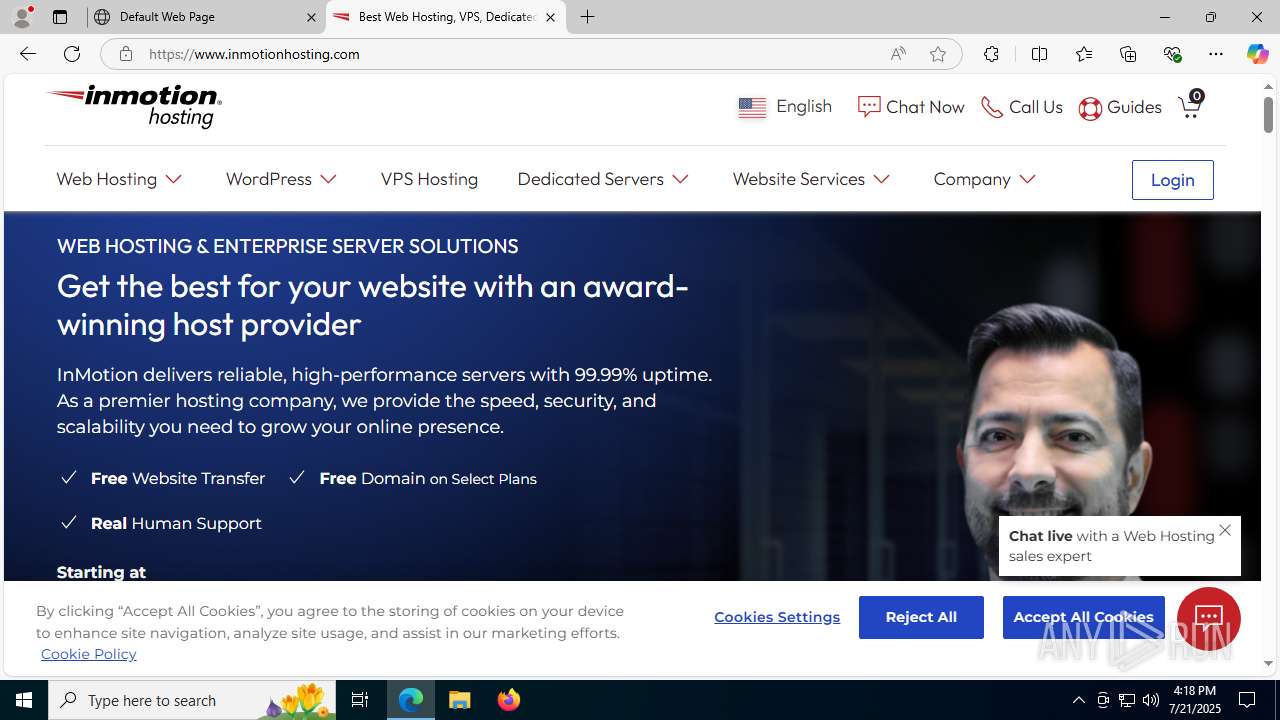Refresh the current page

(x=72, y=54)
